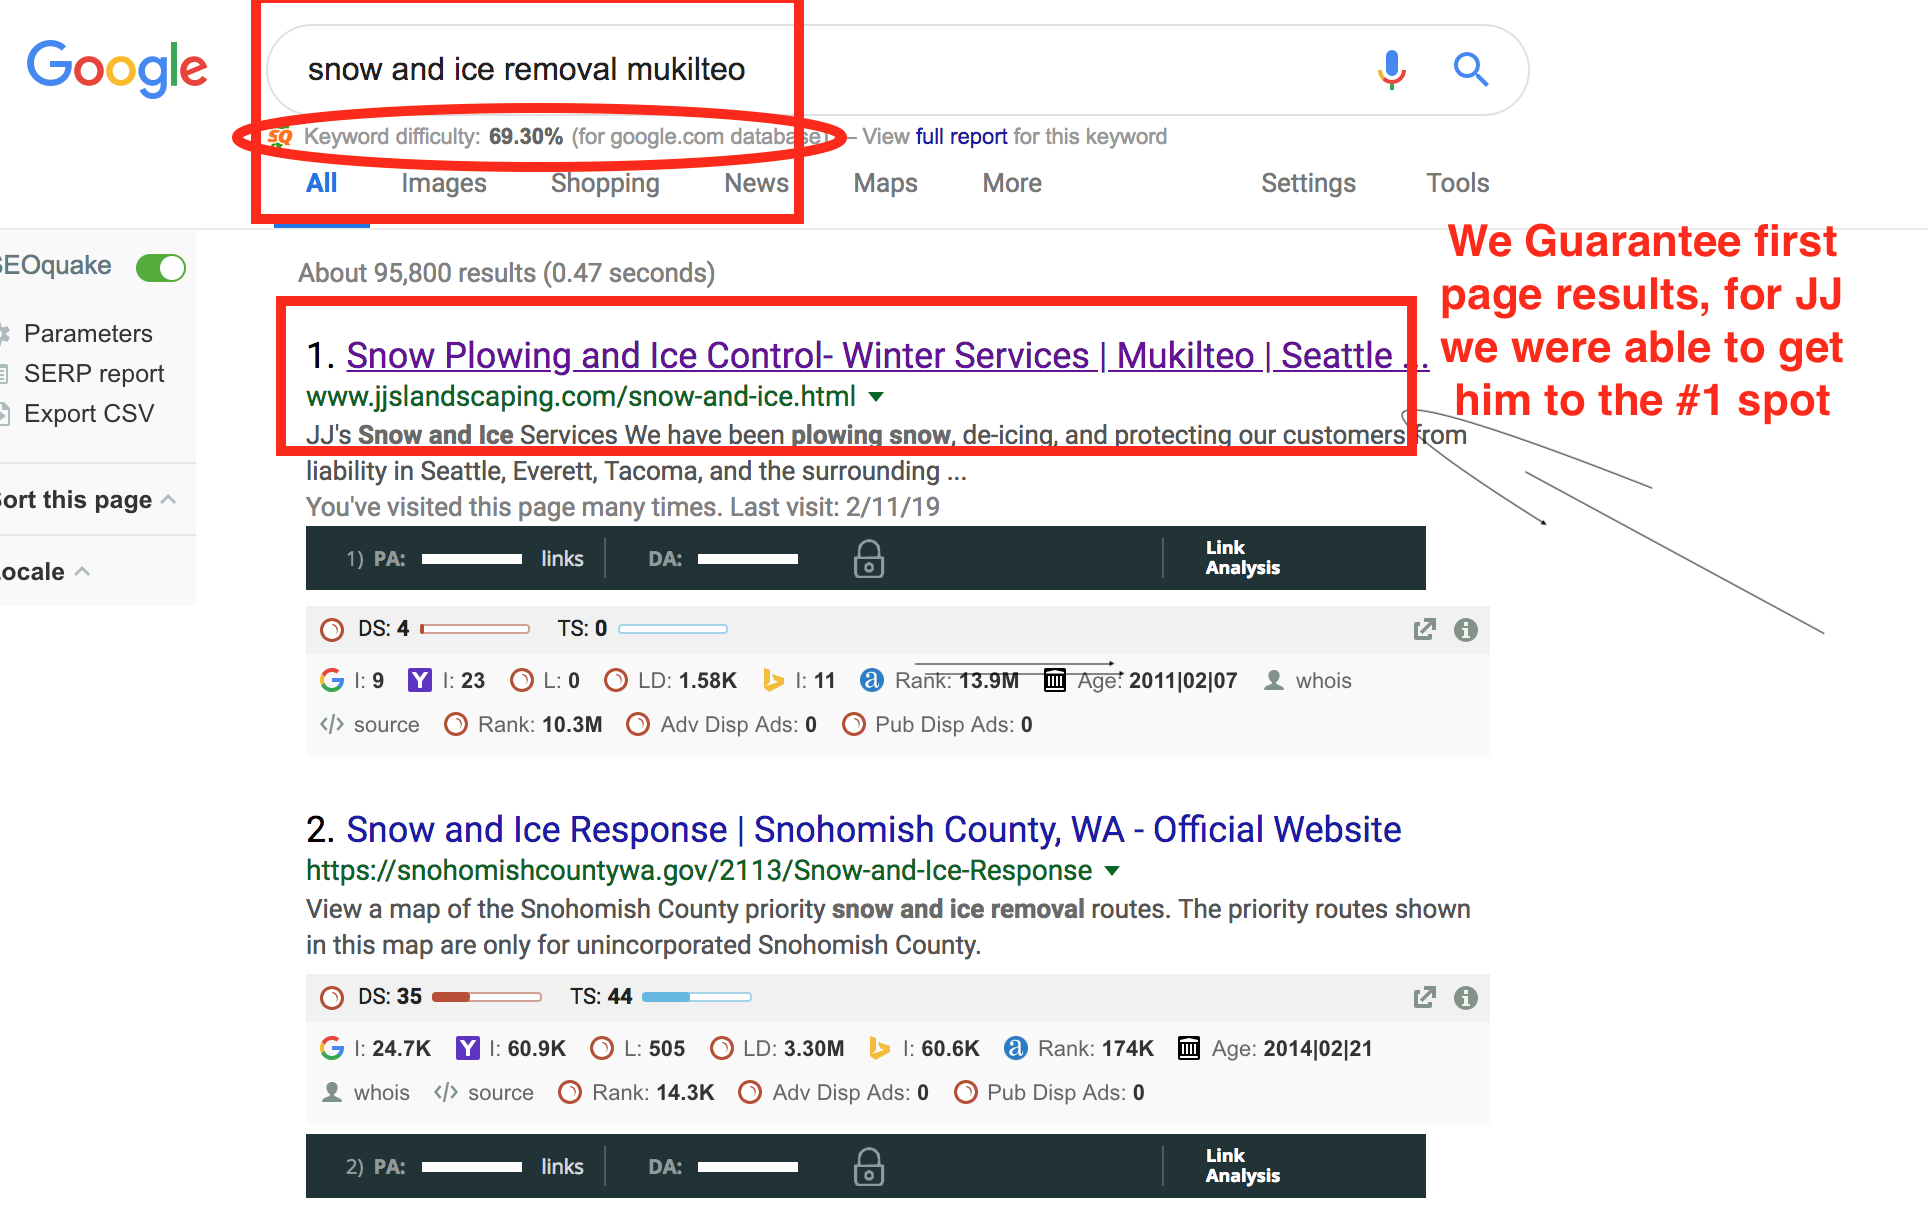Viewport: 1928px width, 1228px height.
Task: Click the DS score bar of first result
Action: [x=475, y=629]
